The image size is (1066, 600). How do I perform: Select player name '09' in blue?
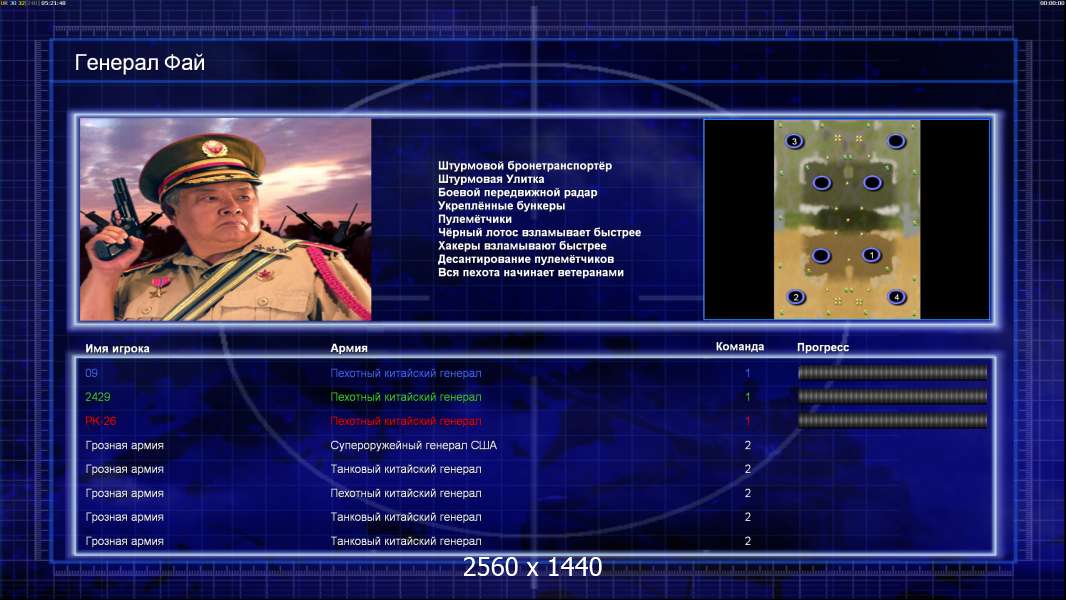[91, 373]
